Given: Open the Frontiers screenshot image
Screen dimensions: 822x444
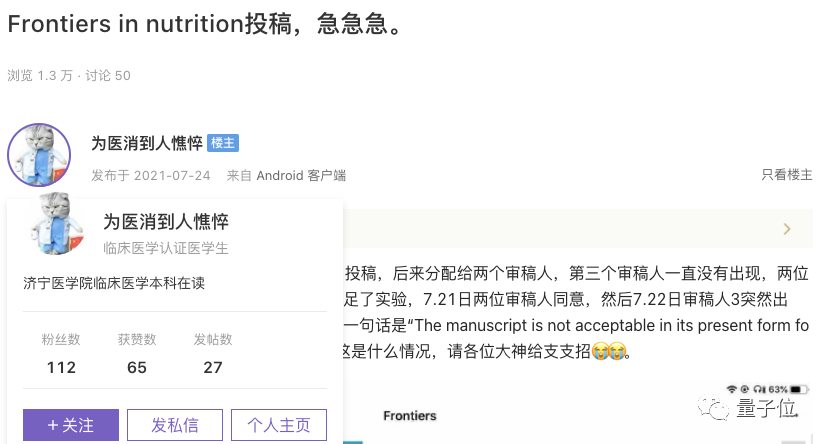Looking at the screenshot, I should pos(580,415).
